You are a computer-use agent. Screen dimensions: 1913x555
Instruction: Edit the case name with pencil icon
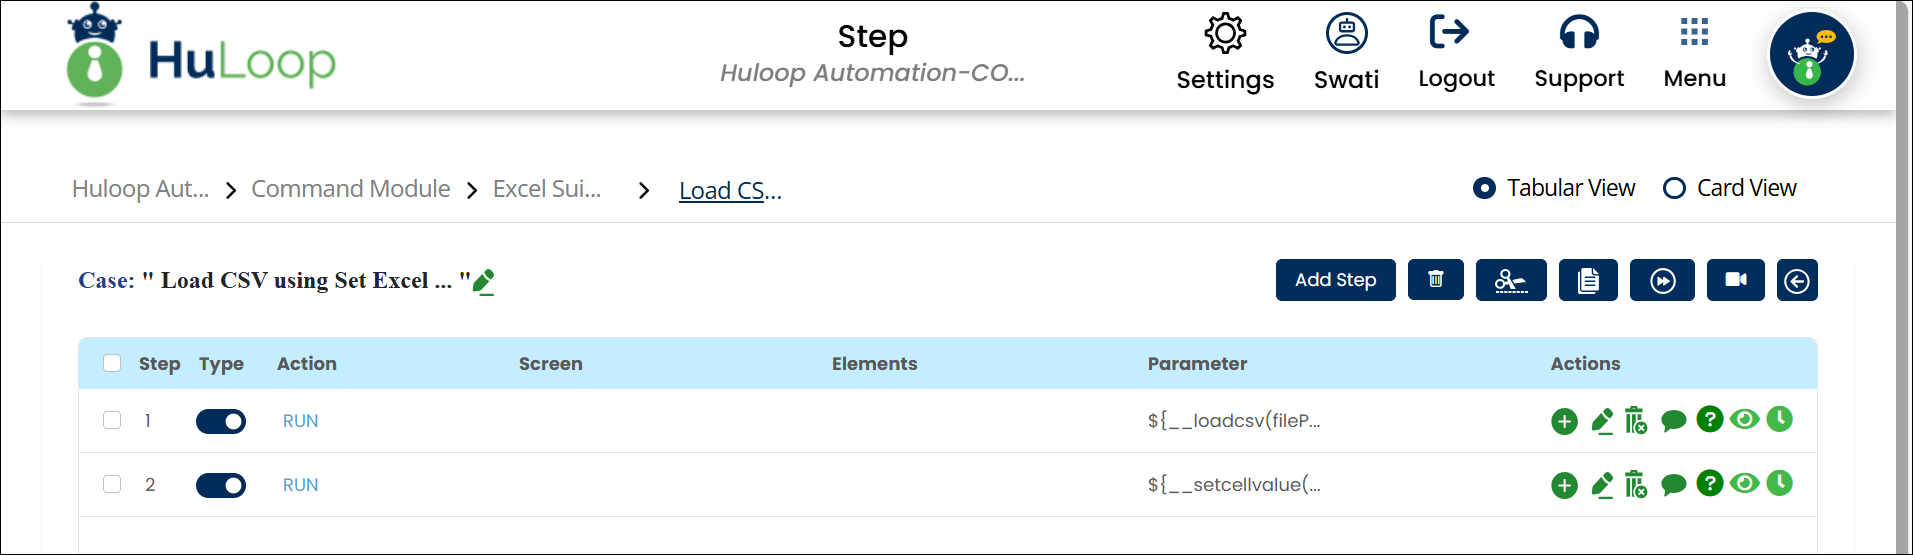click(484, 282)
